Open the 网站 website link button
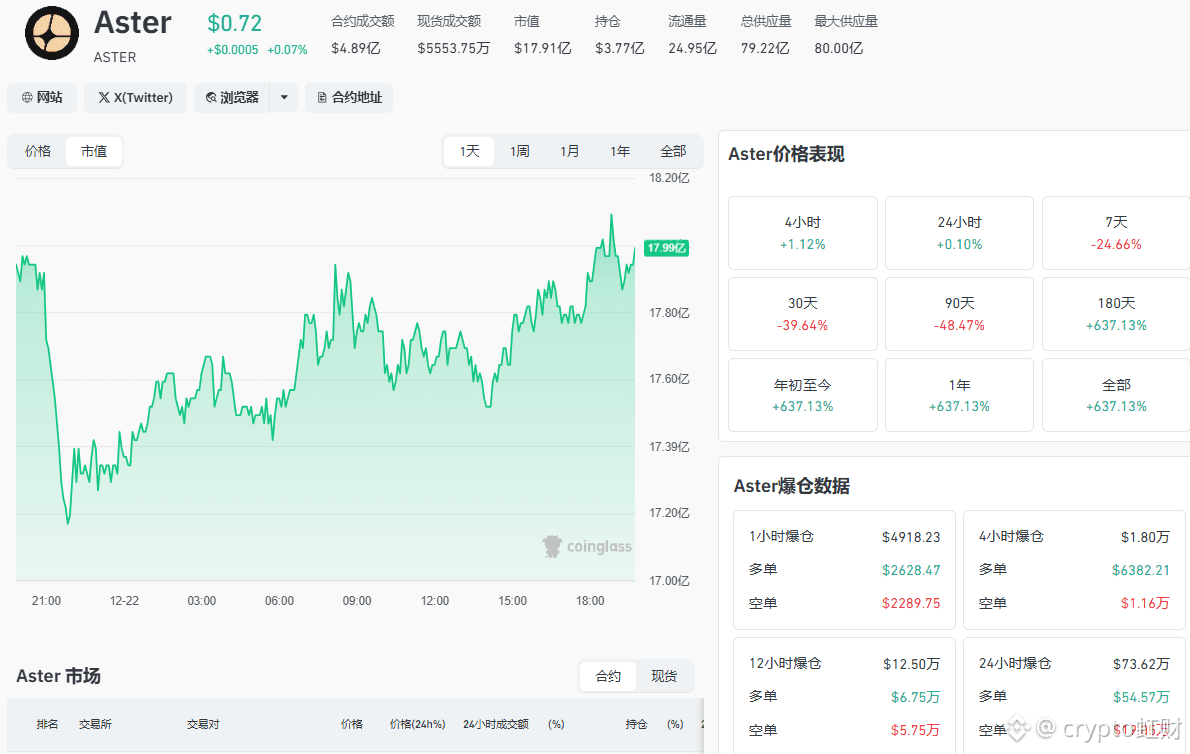This screenshot has width=1190, height=754. click(x=42, y=97)
